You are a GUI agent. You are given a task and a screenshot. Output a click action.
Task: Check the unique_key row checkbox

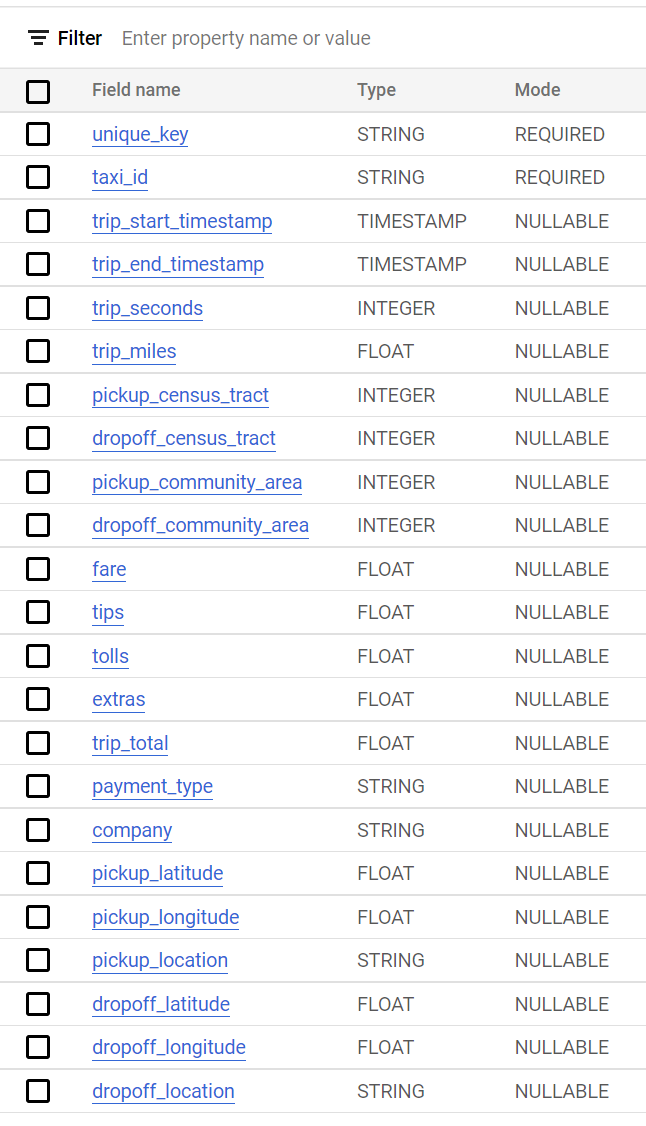click(38, 134)
